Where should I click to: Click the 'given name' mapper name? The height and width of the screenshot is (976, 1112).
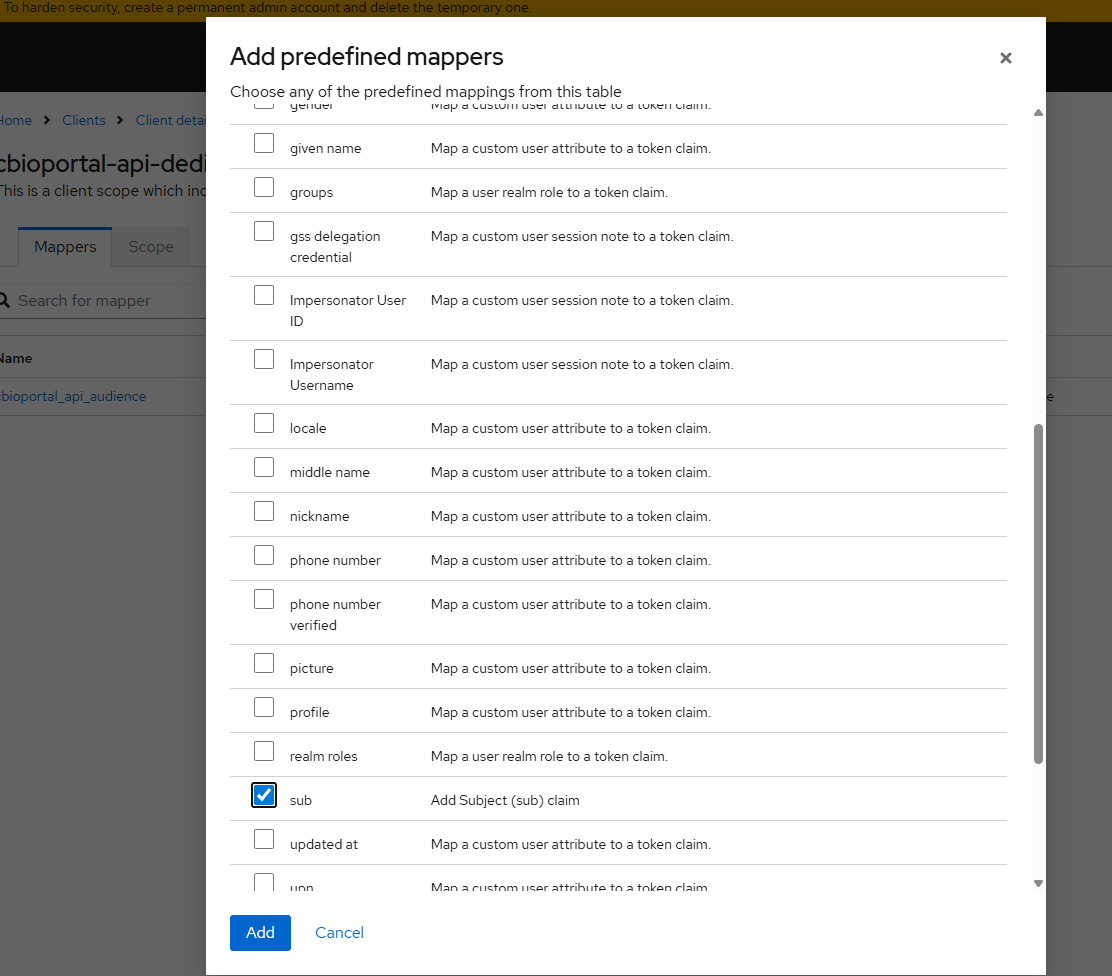pyautogui.click(x=326, y=148)
